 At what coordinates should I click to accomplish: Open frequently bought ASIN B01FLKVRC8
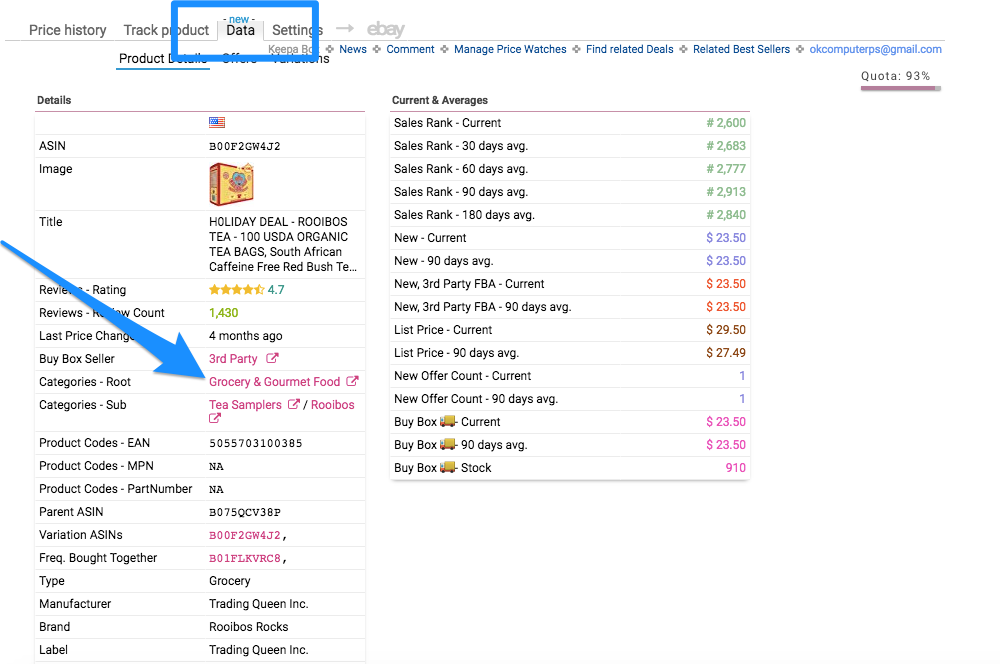tap(245, 558)
